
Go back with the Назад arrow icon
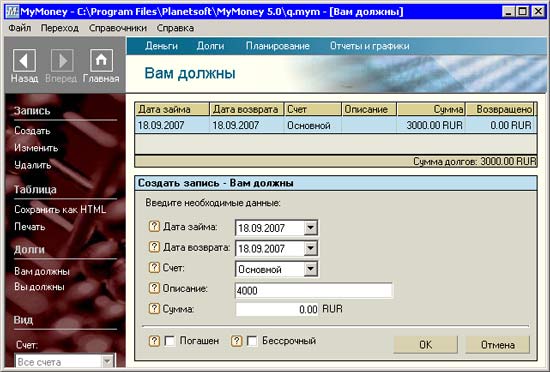(24, 61)
